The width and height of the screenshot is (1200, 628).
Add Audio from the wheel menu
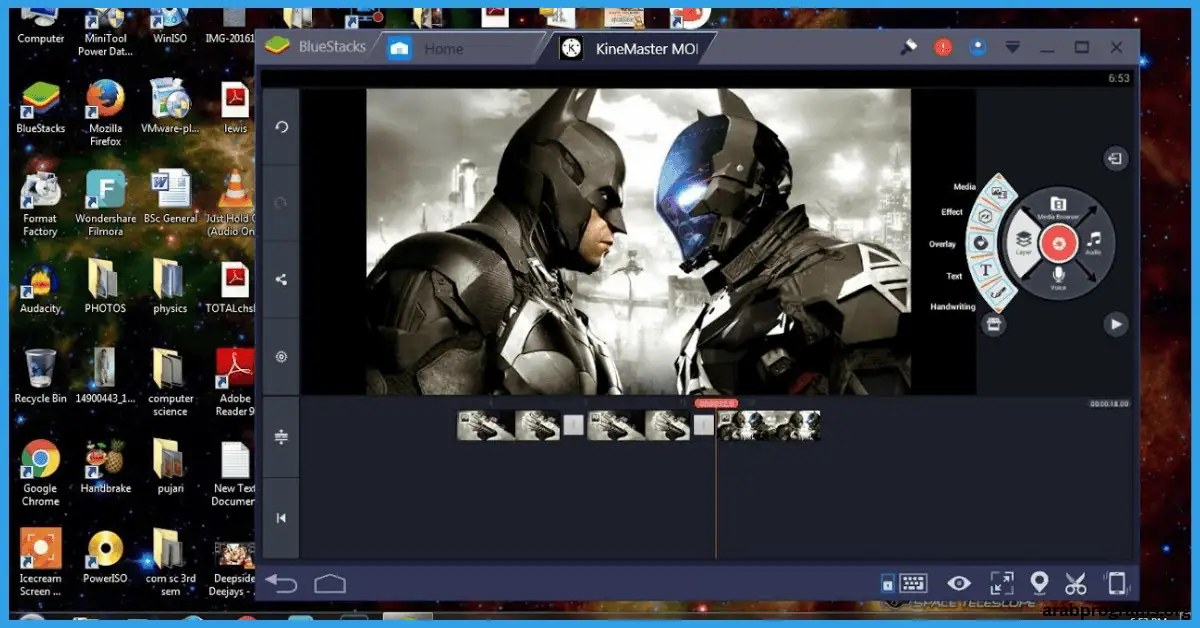pyautogui.click(x=1094, y=242)
